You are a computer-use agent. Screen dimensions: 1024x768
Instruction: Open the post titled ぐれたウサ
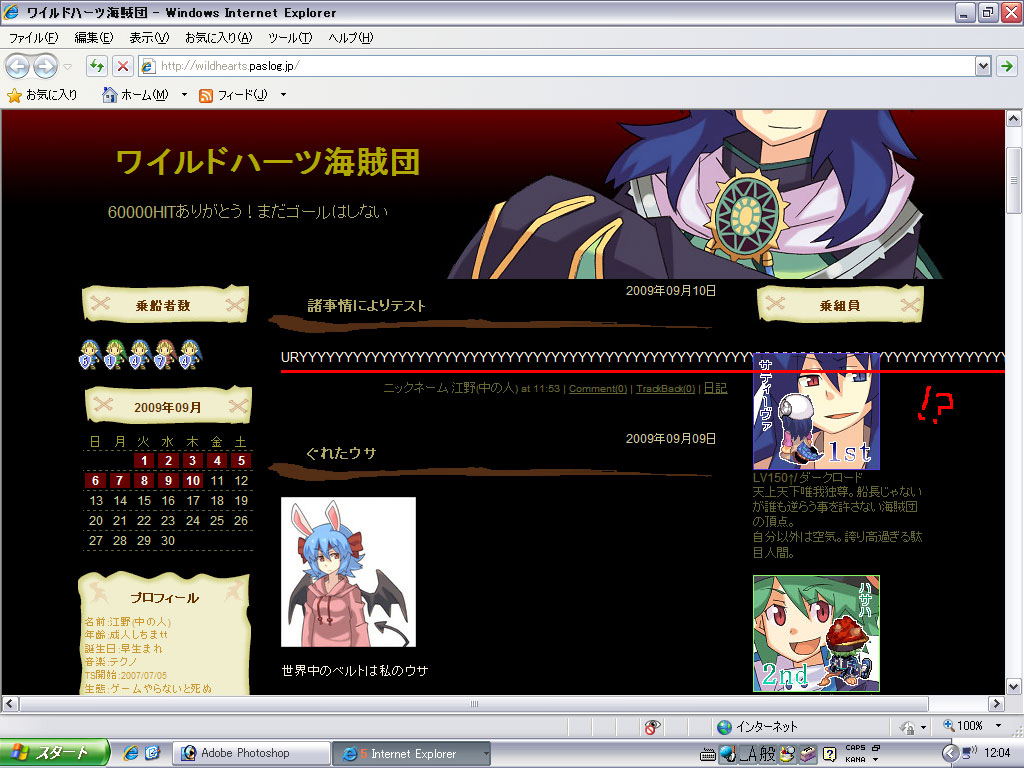coord(342,453)
